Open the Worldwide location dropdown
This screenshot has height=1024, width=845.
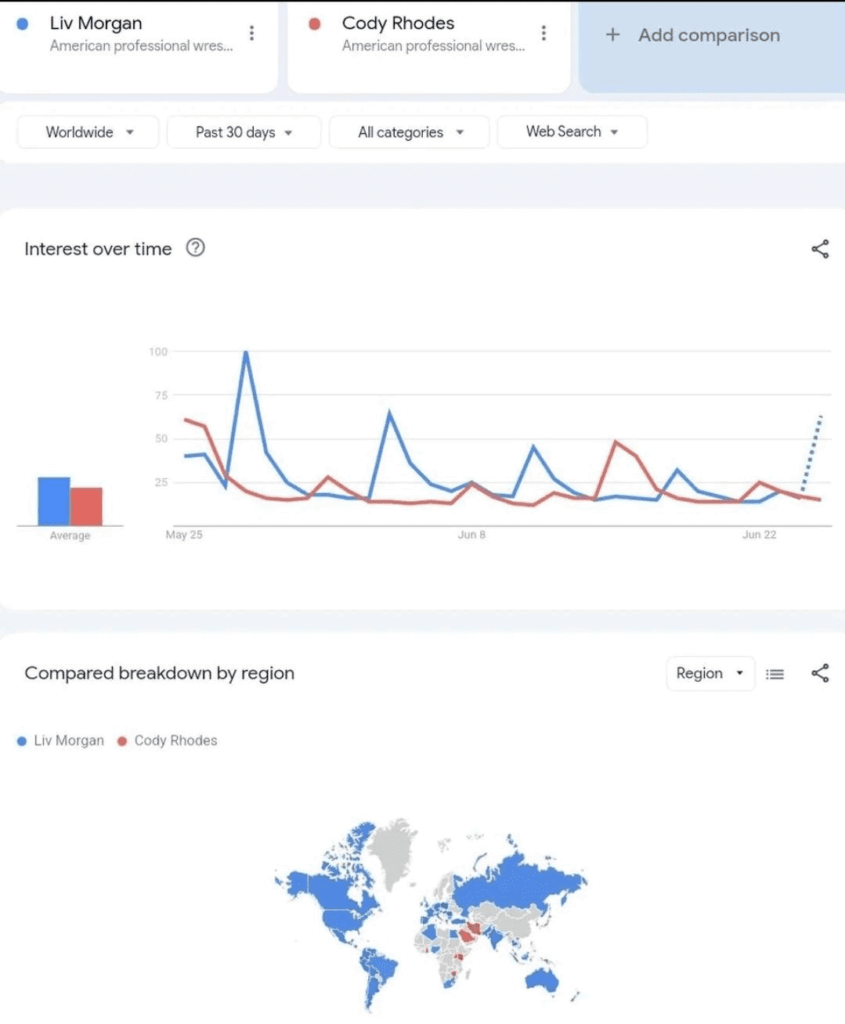point(87,131)
